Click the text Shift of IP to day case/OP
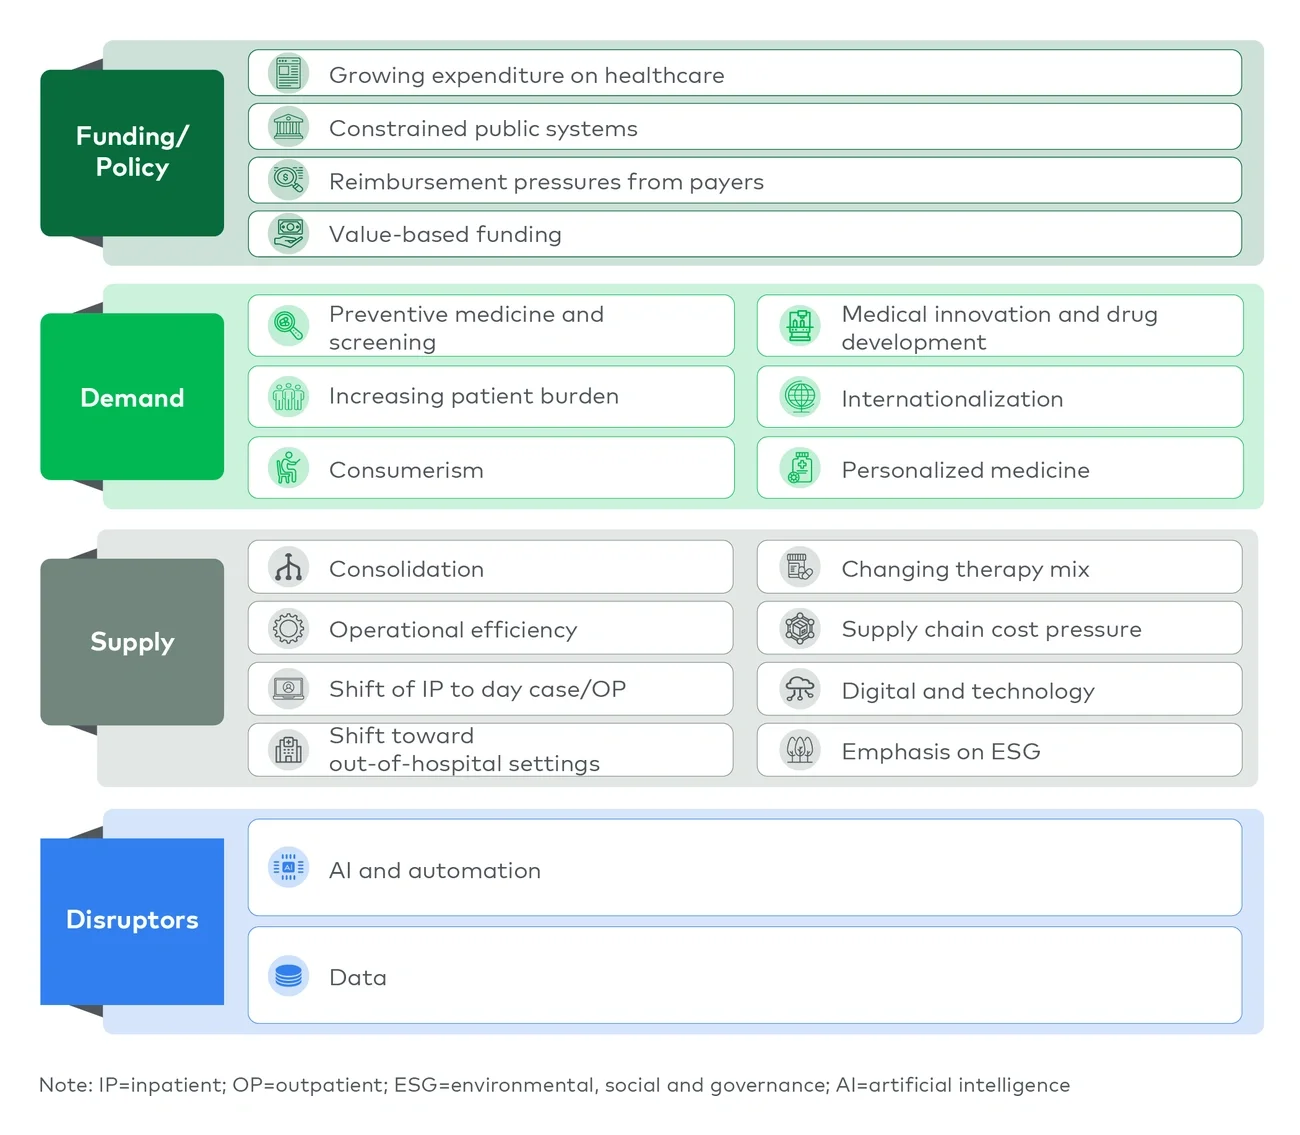Screen dimensions: 1300x1135 coord(477,689)
